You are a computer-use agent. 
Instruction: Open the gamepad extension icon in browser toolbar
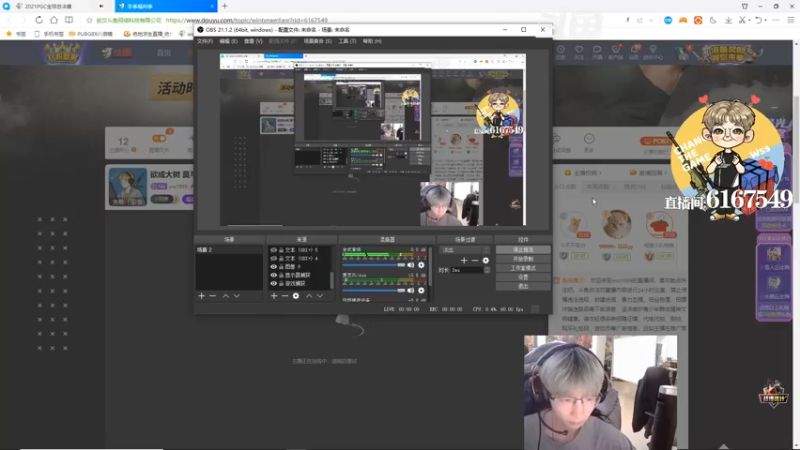(x=683, y=20)
